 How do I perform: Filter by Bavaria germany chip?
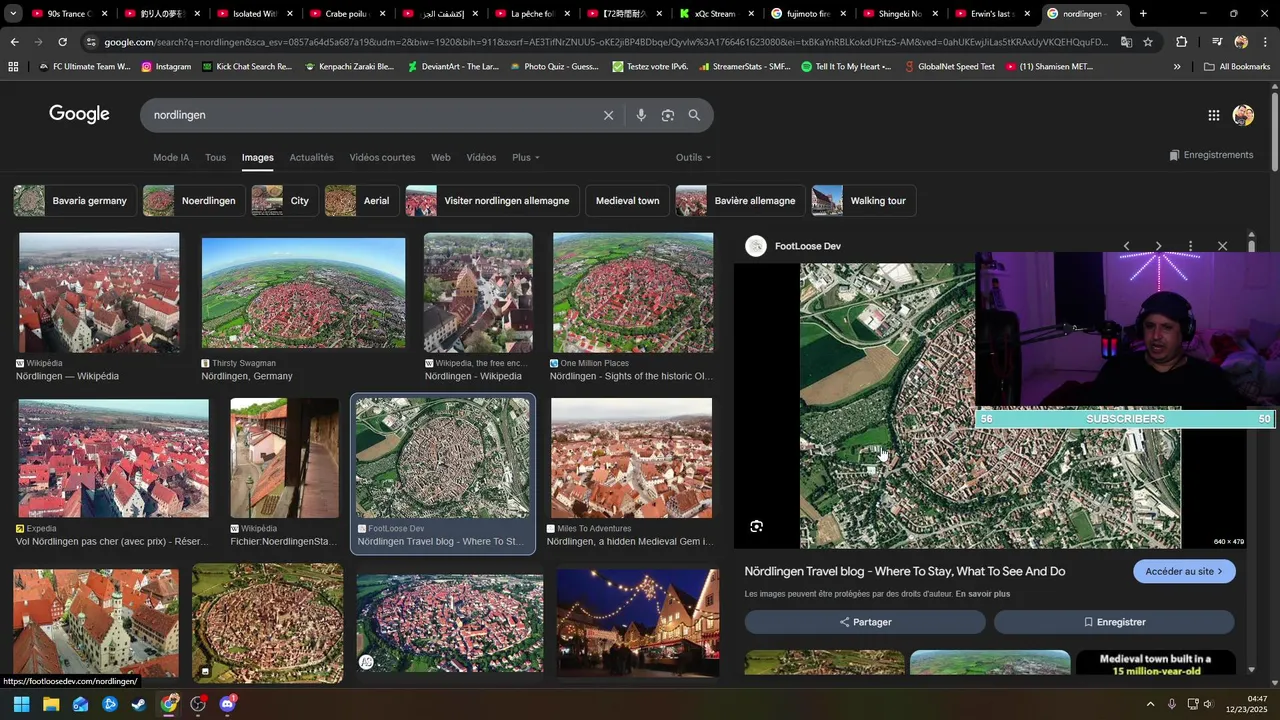(75, 201)
